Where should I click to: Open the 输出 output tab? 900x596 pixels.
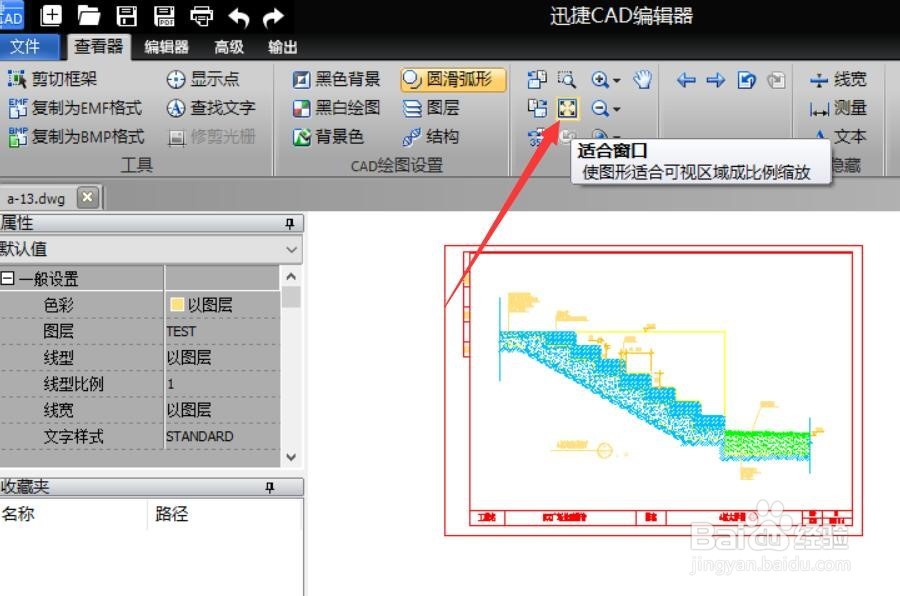tap(282, 47)
